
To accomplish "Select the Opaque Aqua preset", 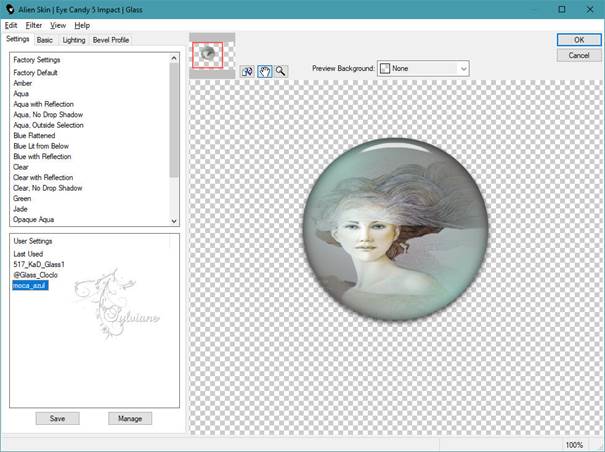I will click(34, 219).
